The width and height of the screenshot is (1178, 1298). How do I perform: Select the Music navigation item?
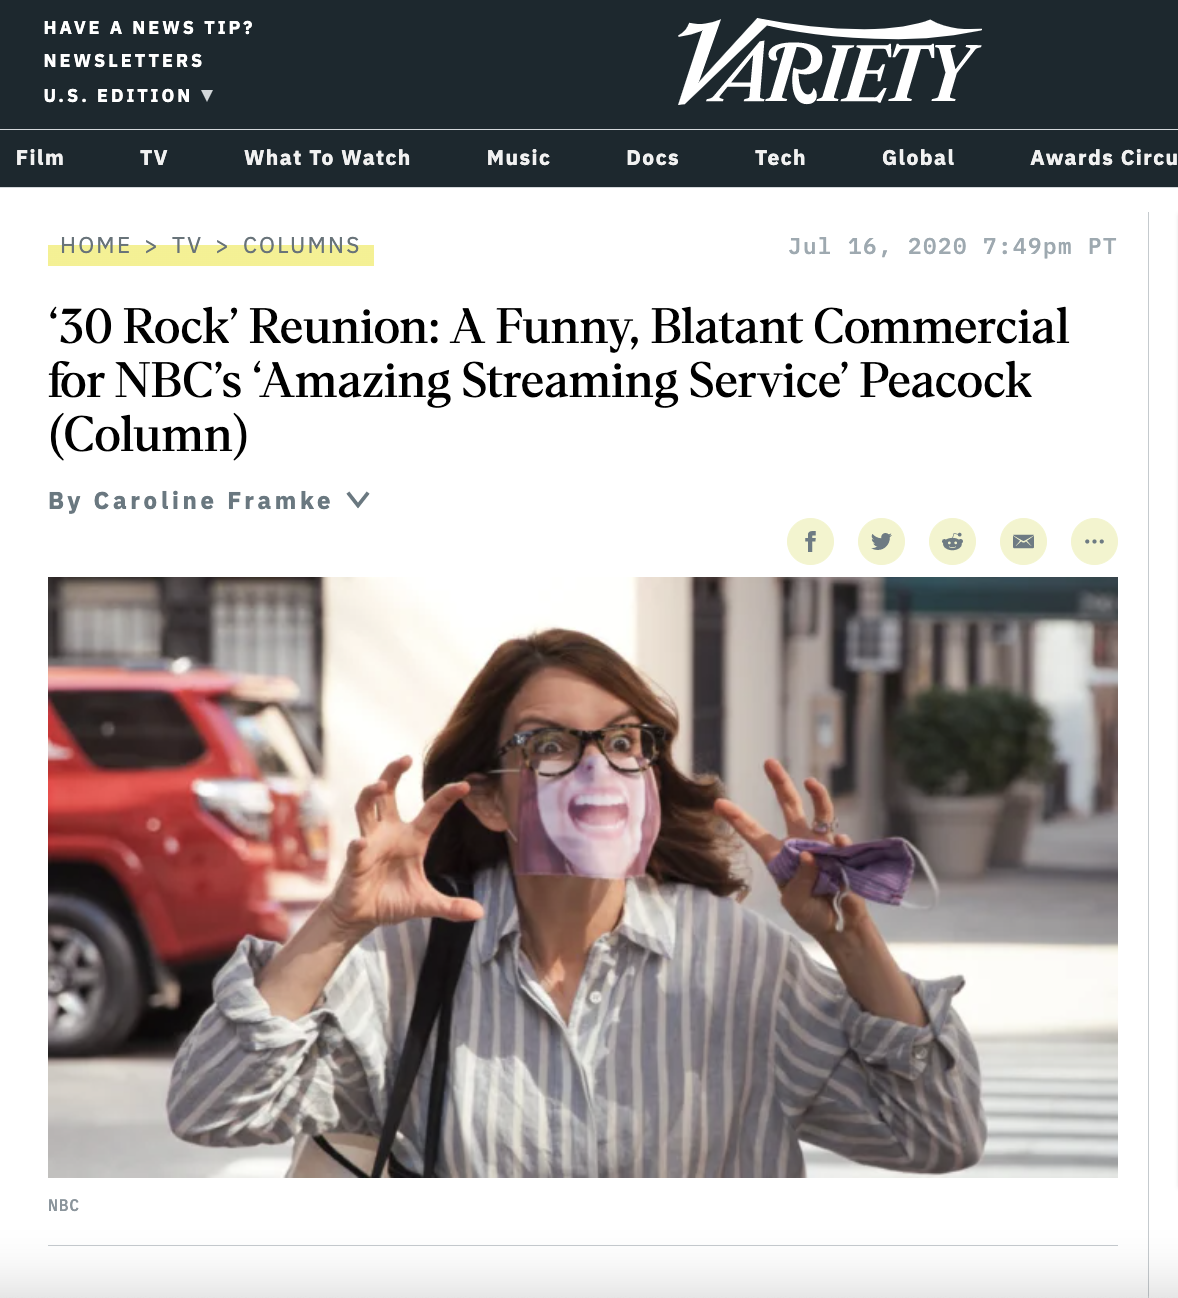(x=518, y=158)
